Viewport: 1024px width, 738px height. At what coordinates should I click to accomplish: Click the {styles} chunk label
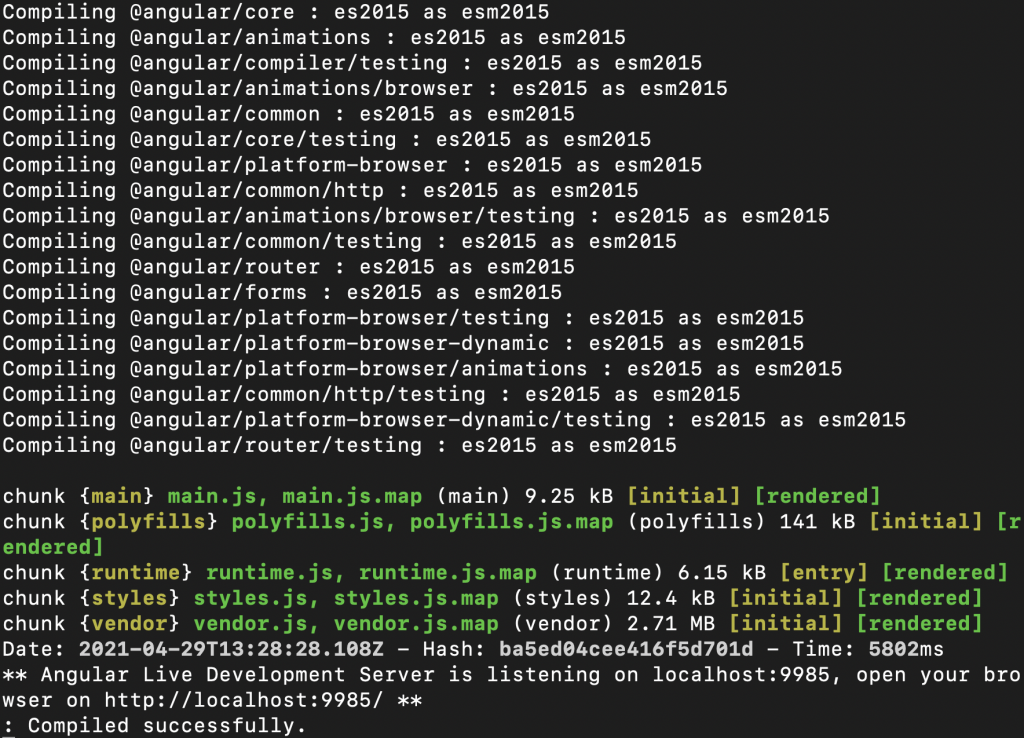click(129, 599)
